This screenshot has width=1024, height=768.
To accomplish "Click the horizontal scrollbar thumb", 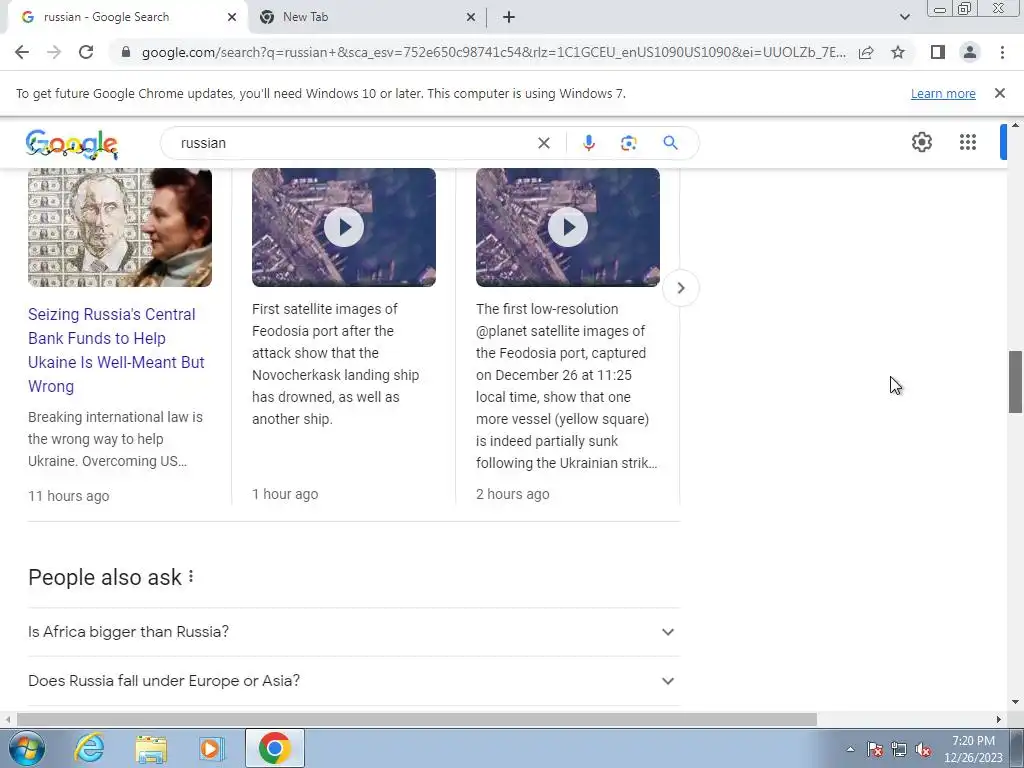I will [417, 719].
